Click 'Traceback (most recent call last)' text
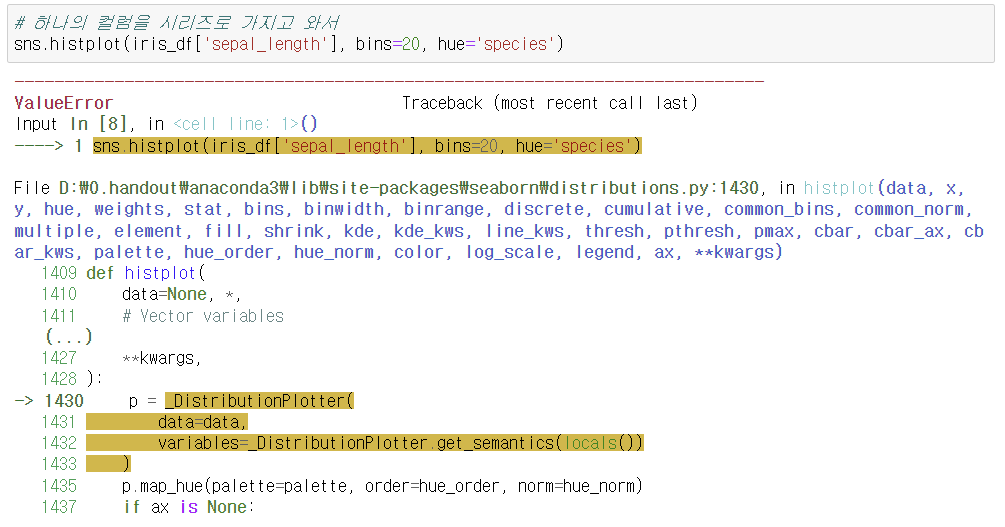Image resolution: width=1005 pixels, height=527 pixels. [549, 103]
